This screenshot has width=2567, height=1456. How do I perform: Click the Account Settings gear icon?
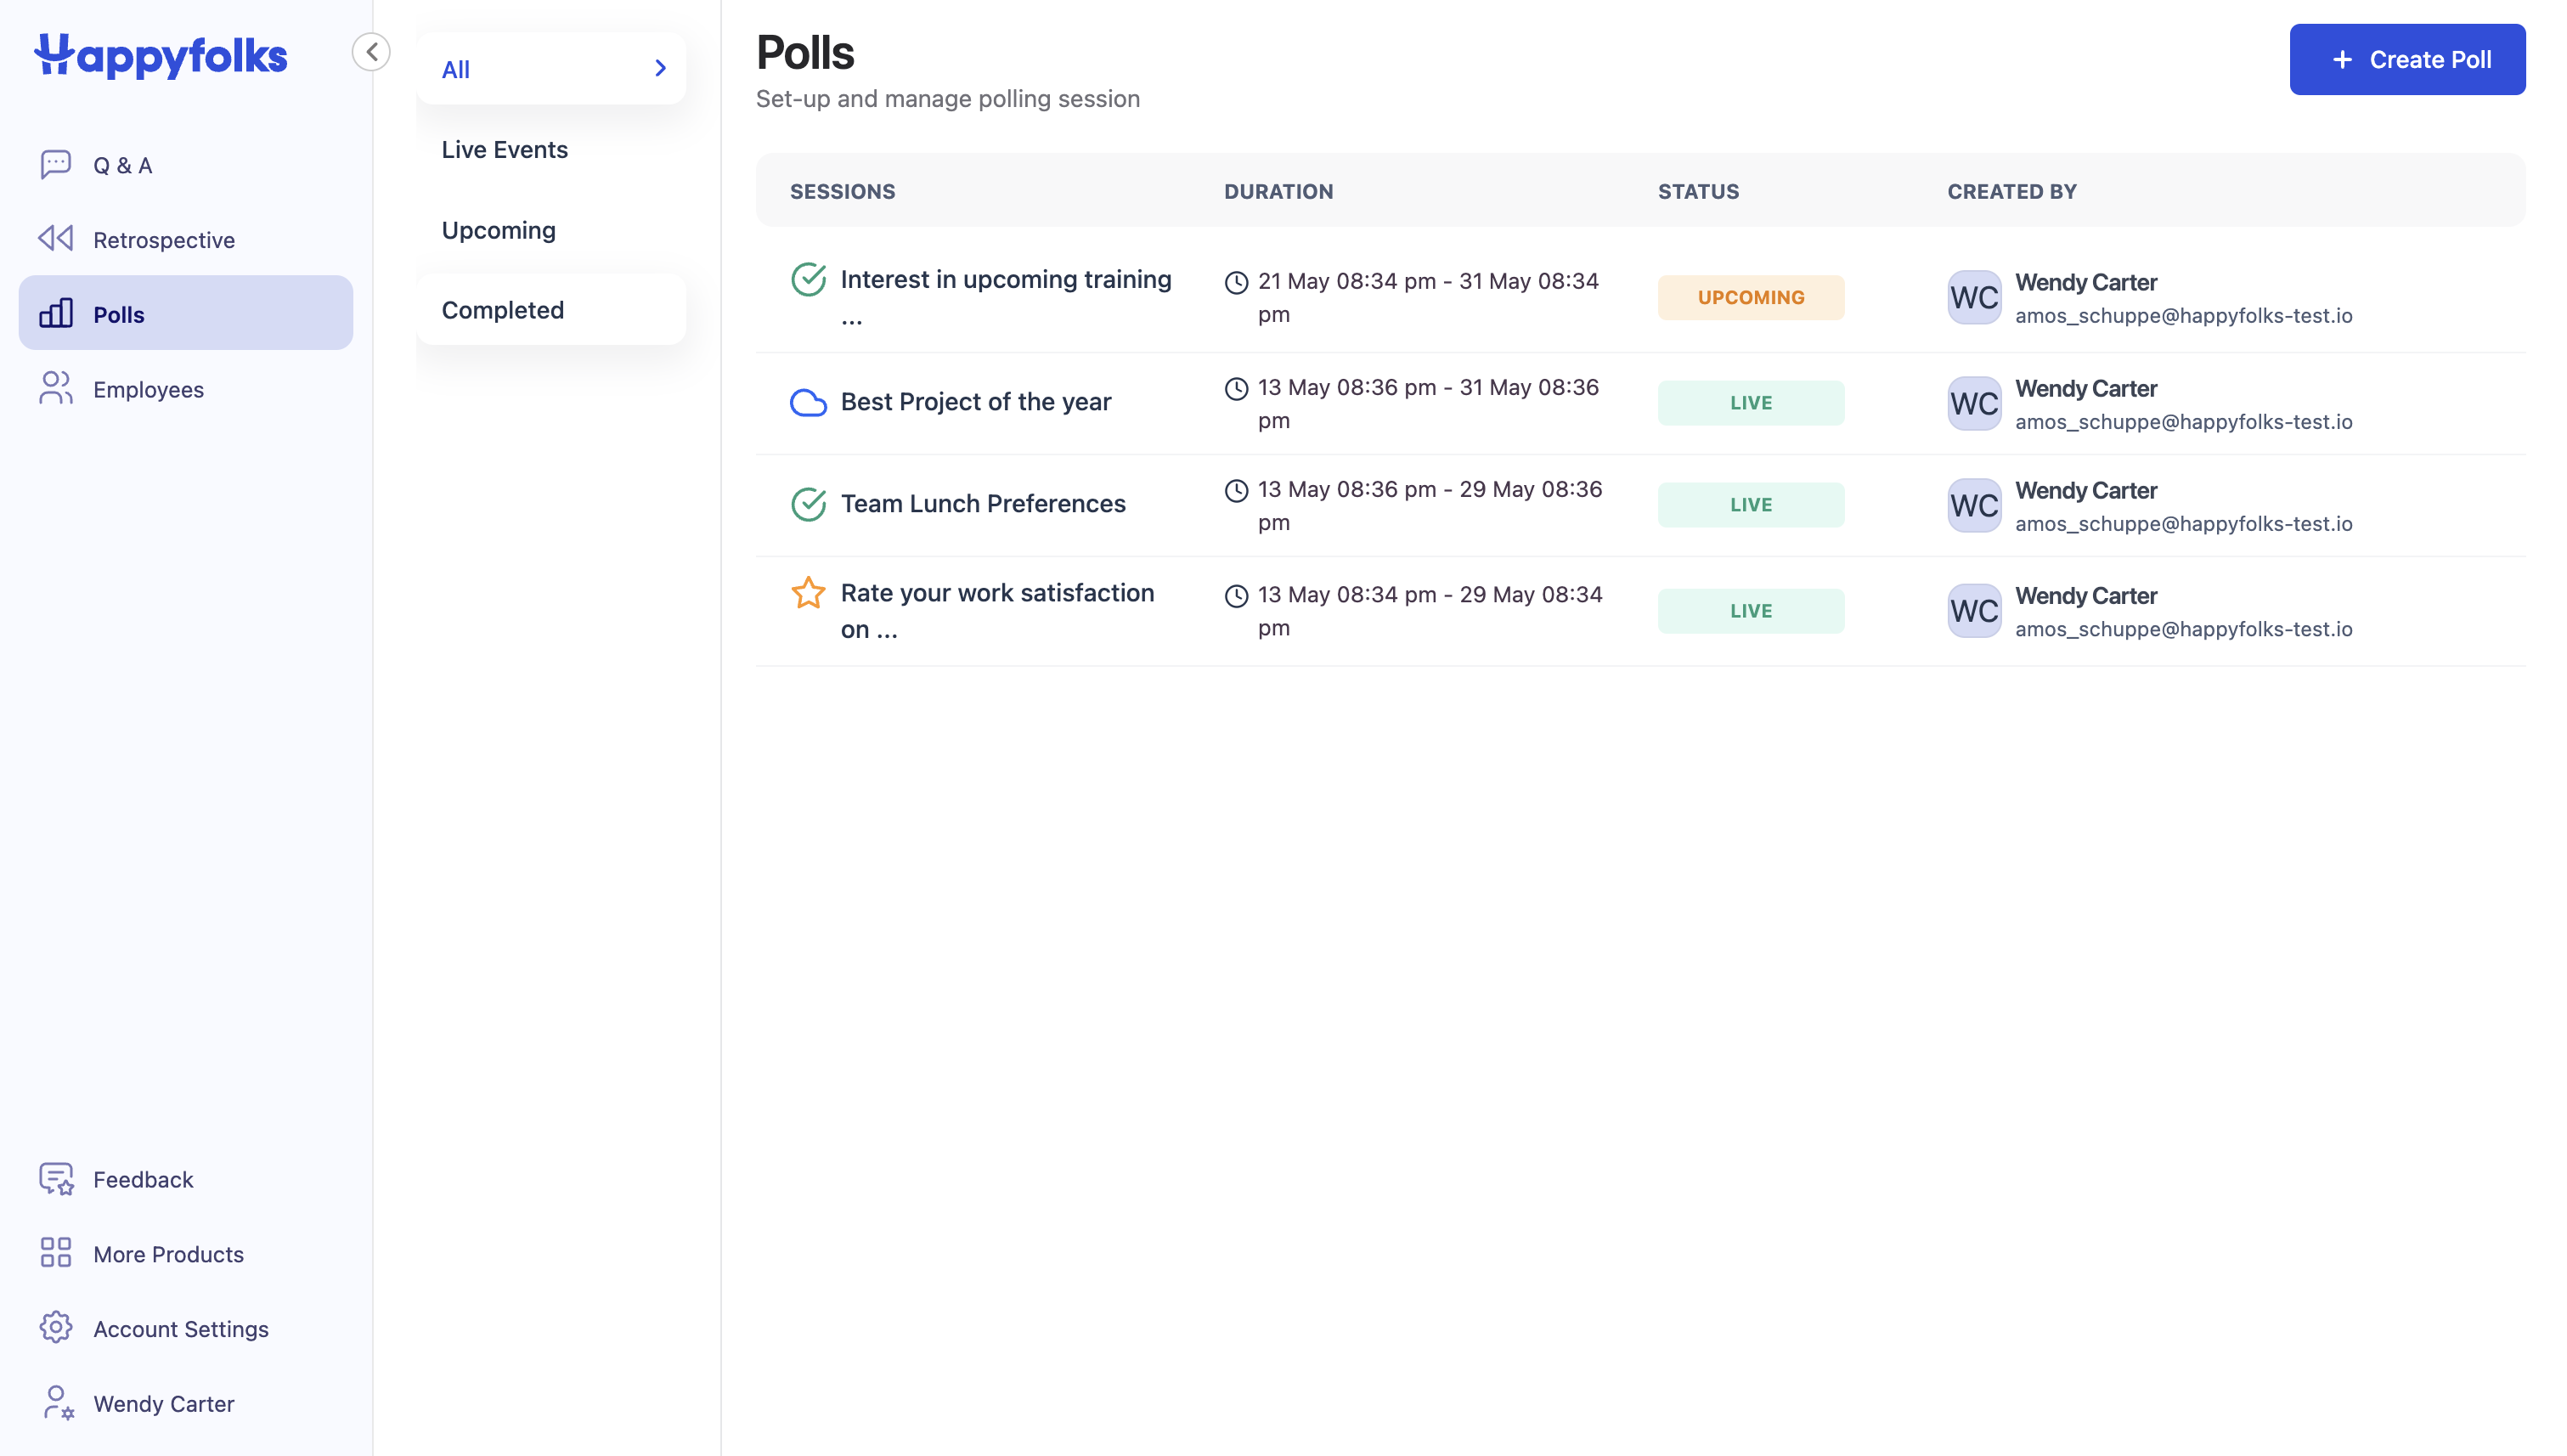(56, 1328)
